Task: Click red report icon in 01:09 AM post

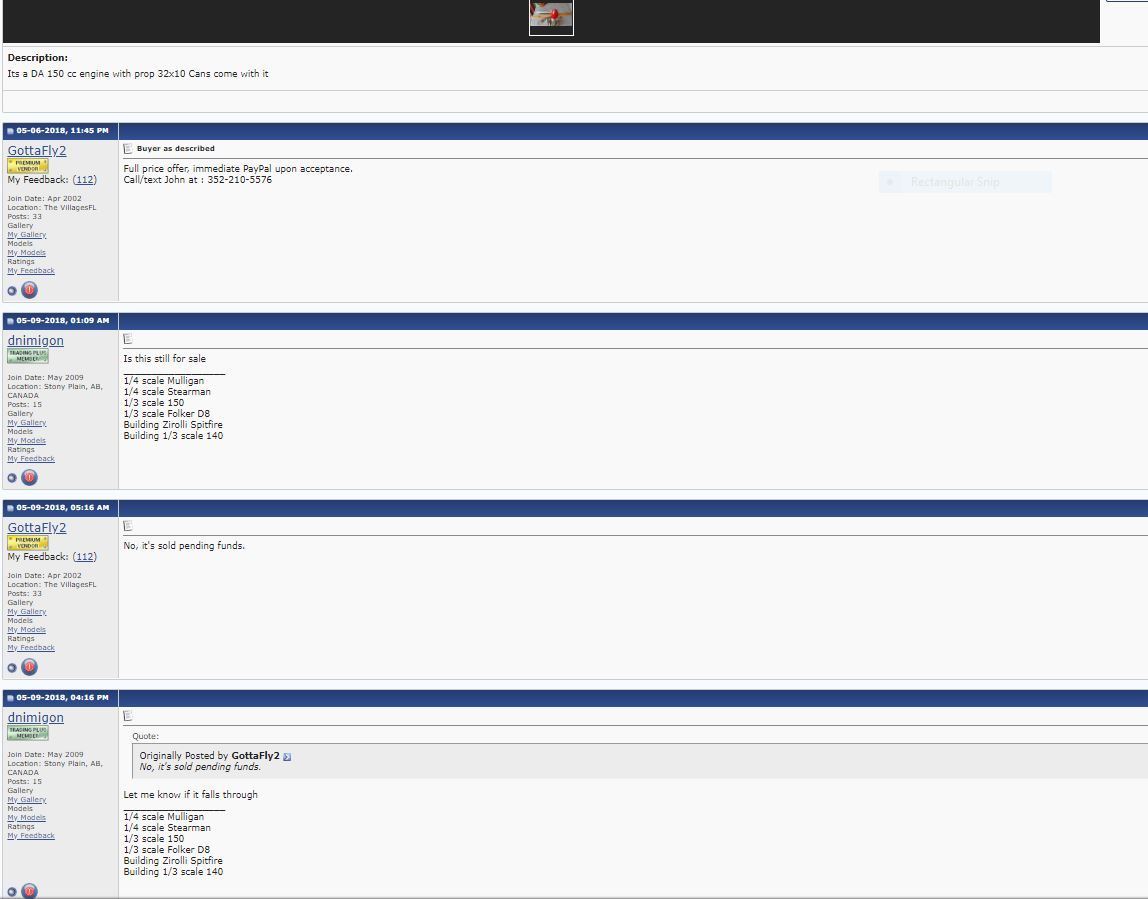Action: [29, 477]
